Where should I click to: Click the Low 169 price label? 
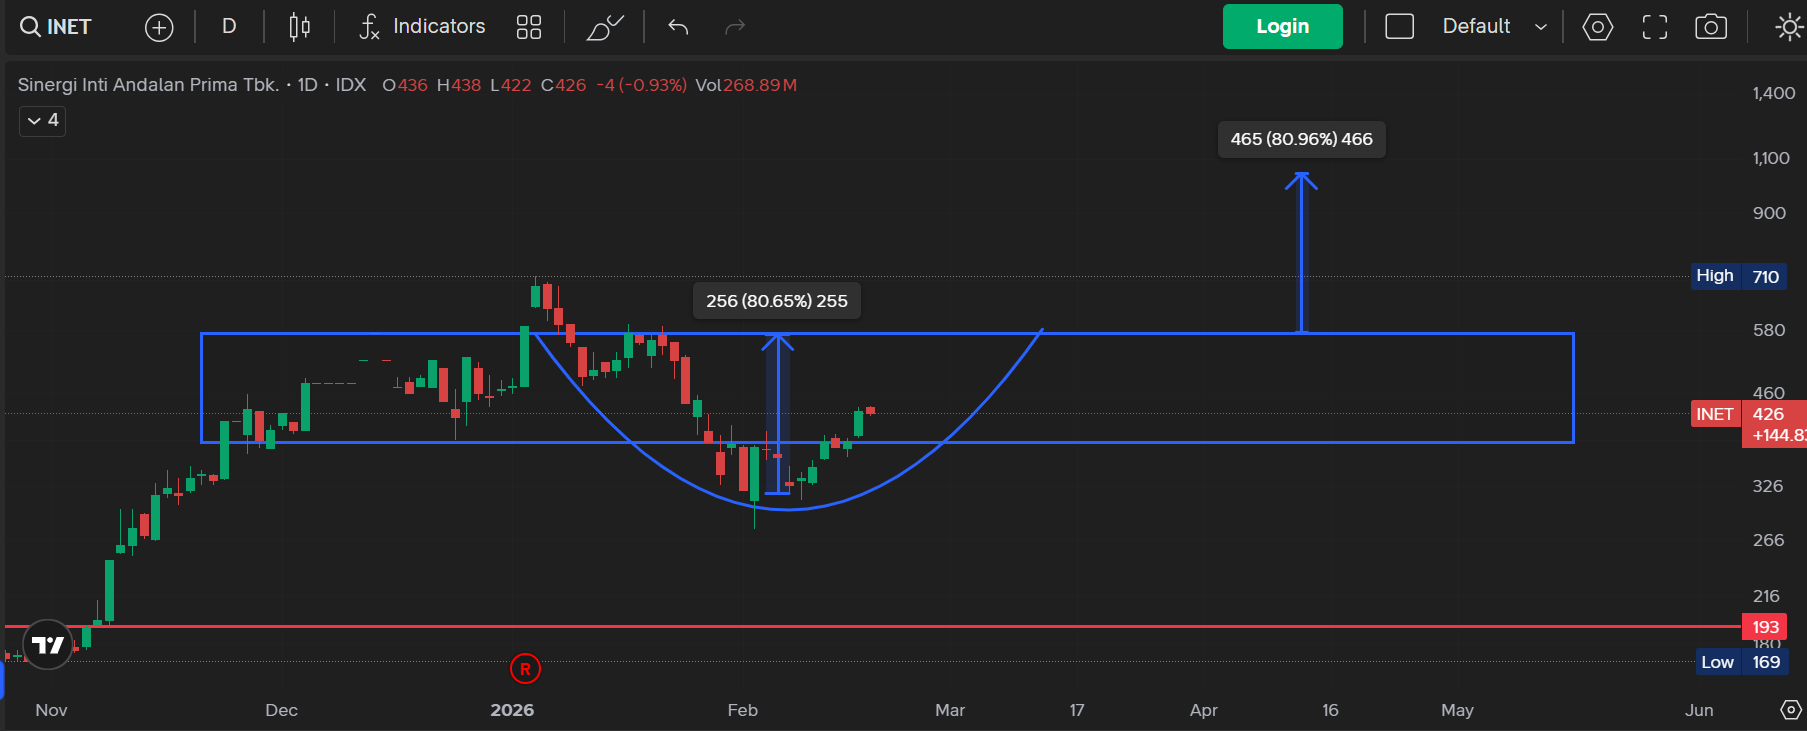coord(1740,662)
